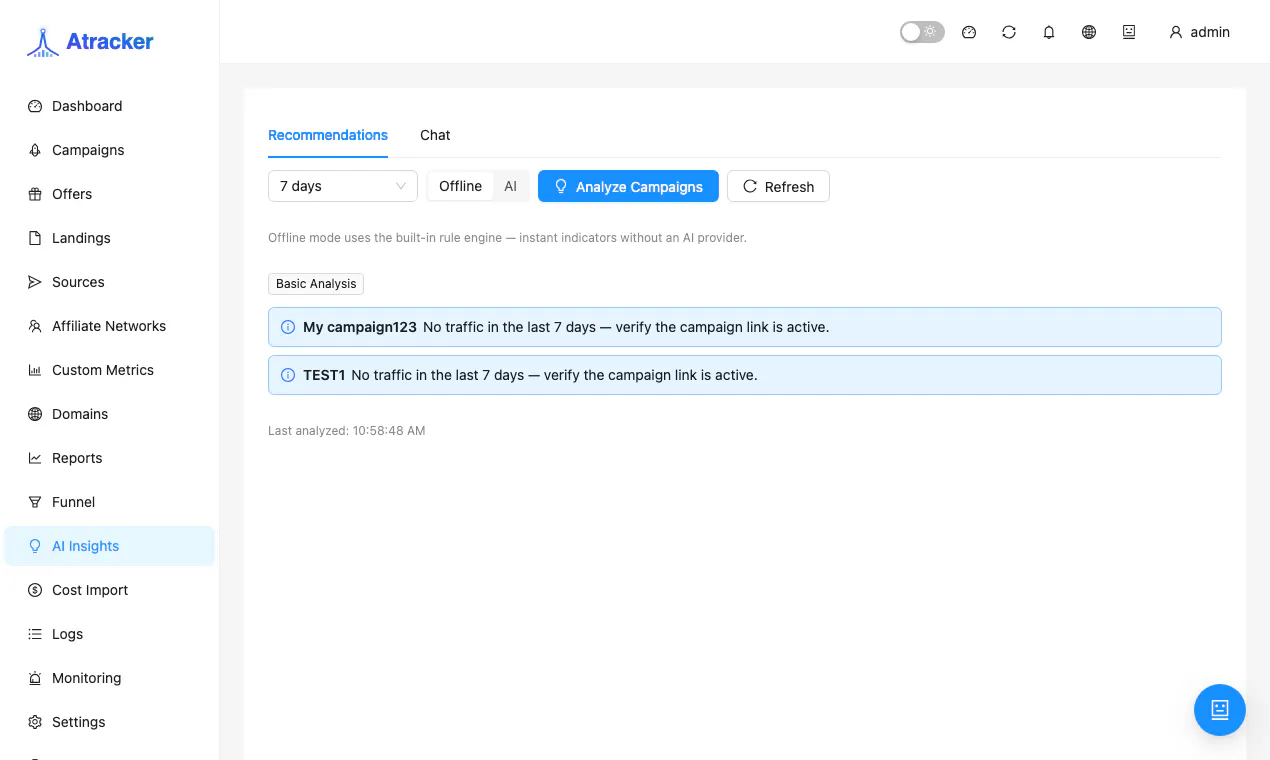
Task: Open the admin user menu
Action: coord(1199,32)
